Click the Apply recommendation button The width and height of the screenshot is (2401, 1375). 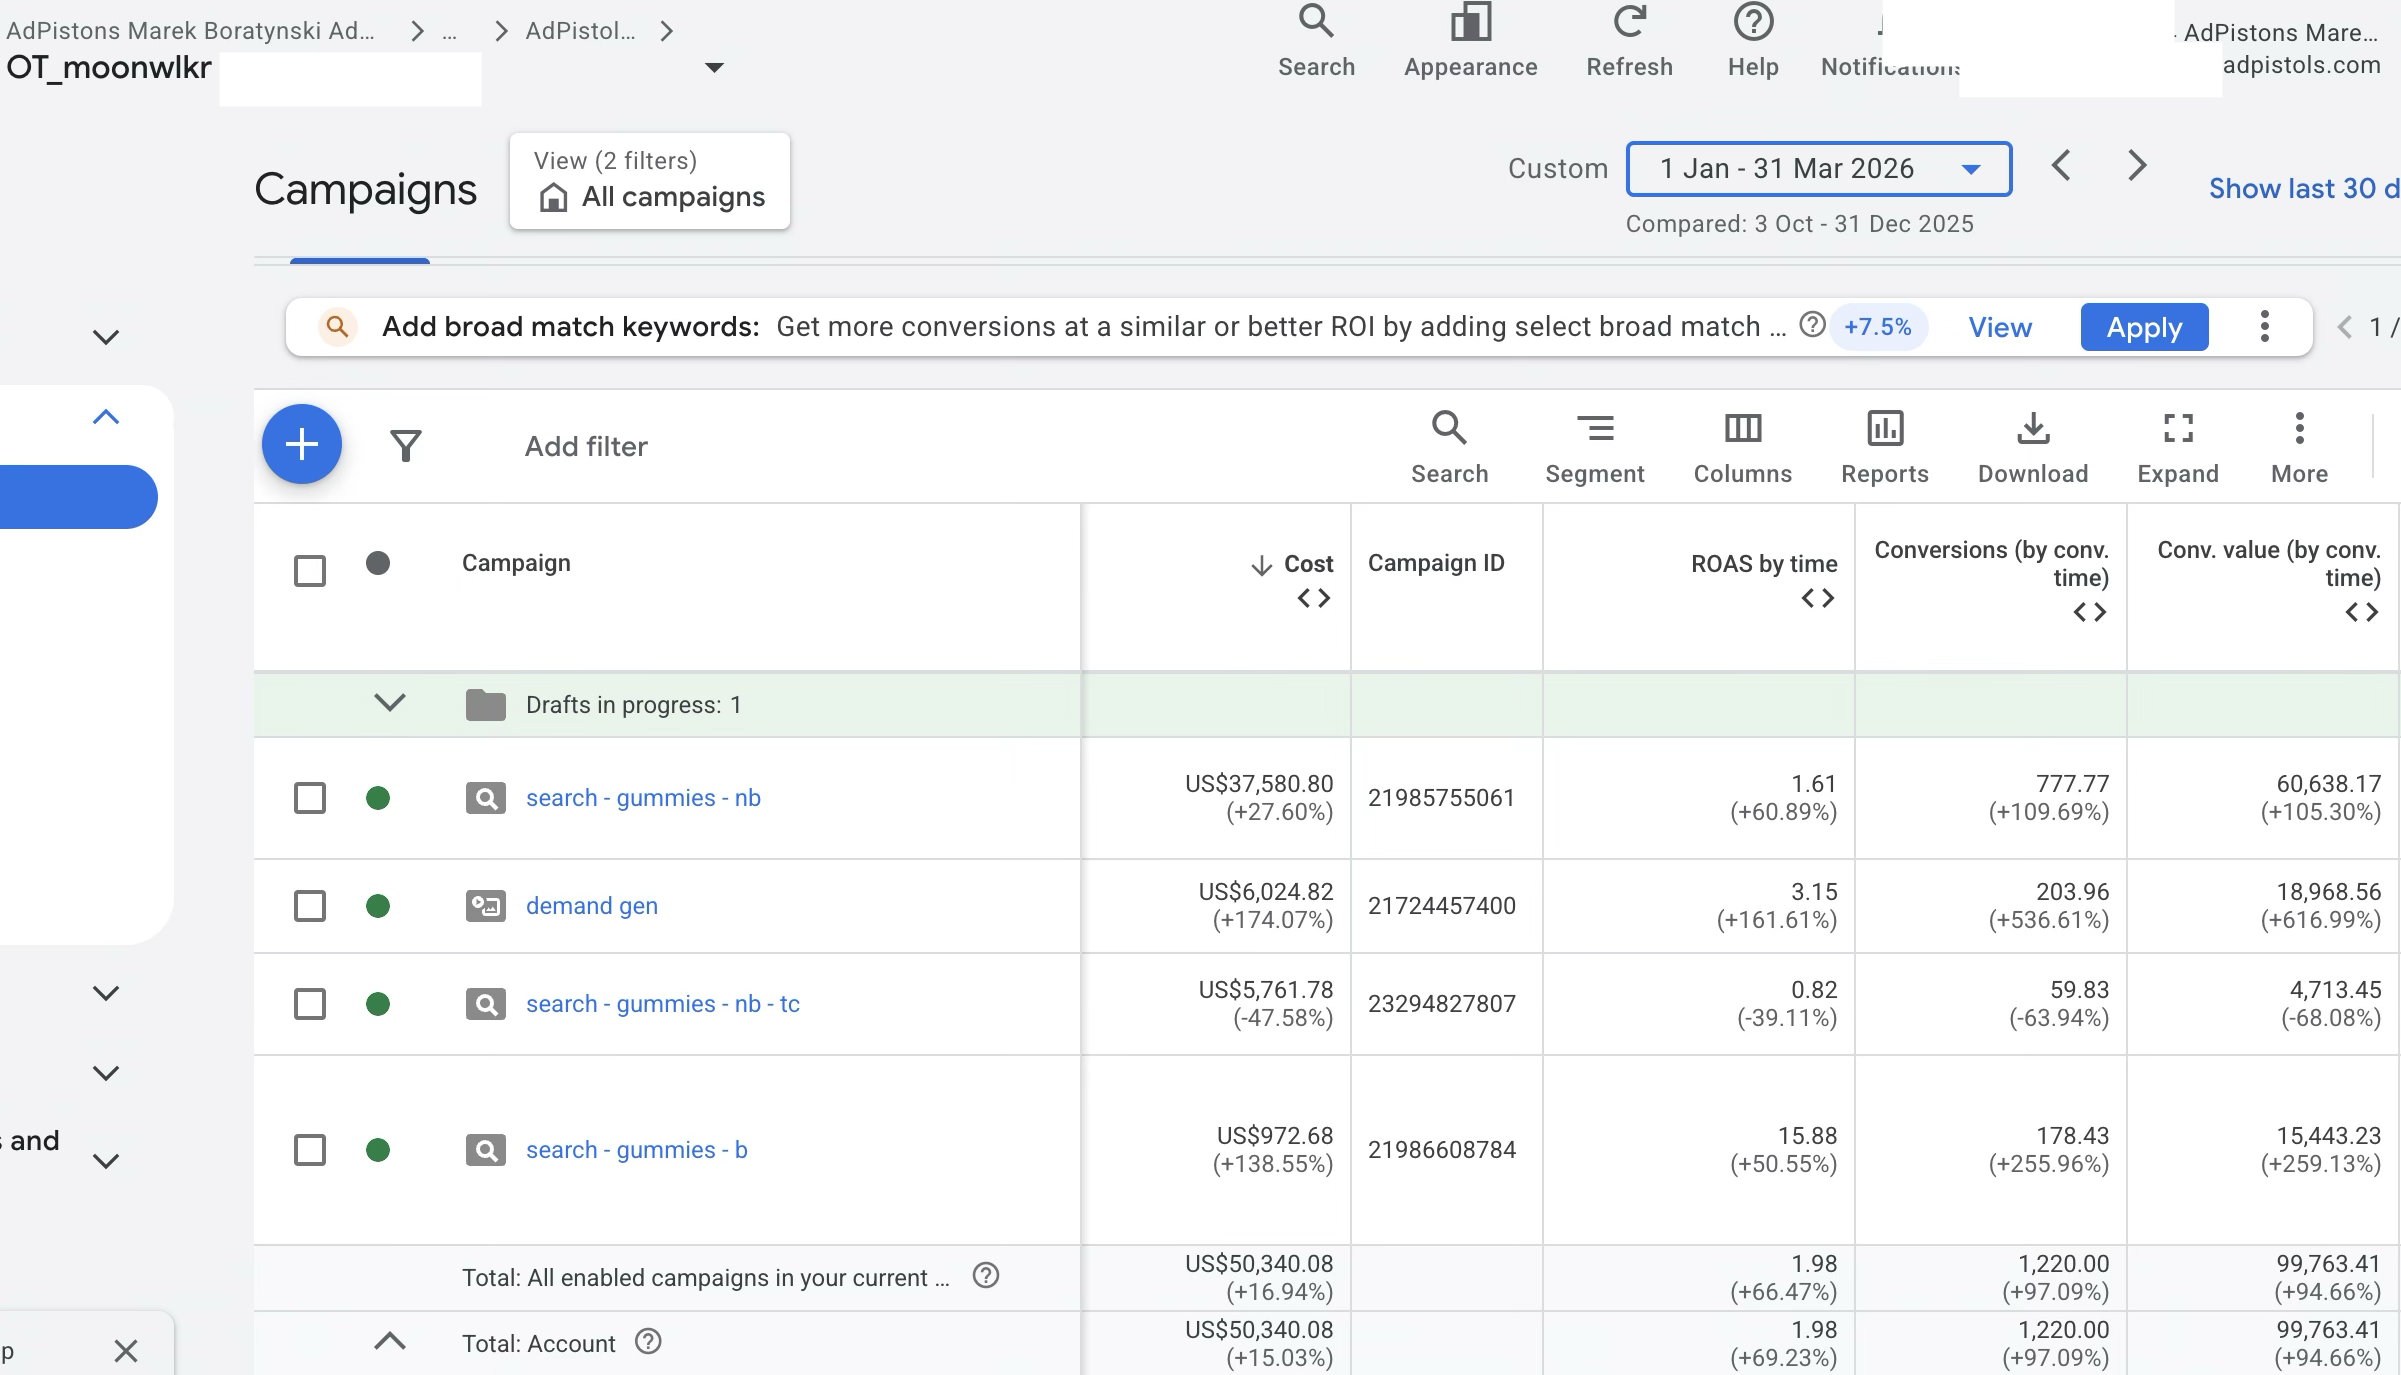point(2144,327)
